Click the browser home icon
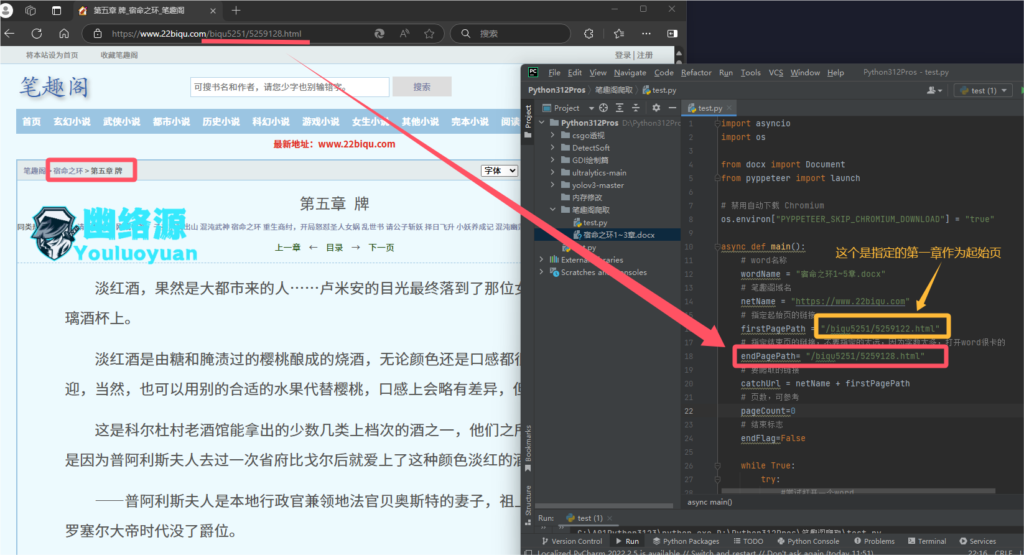The image size is (1024, 555). tap(64, 33)
